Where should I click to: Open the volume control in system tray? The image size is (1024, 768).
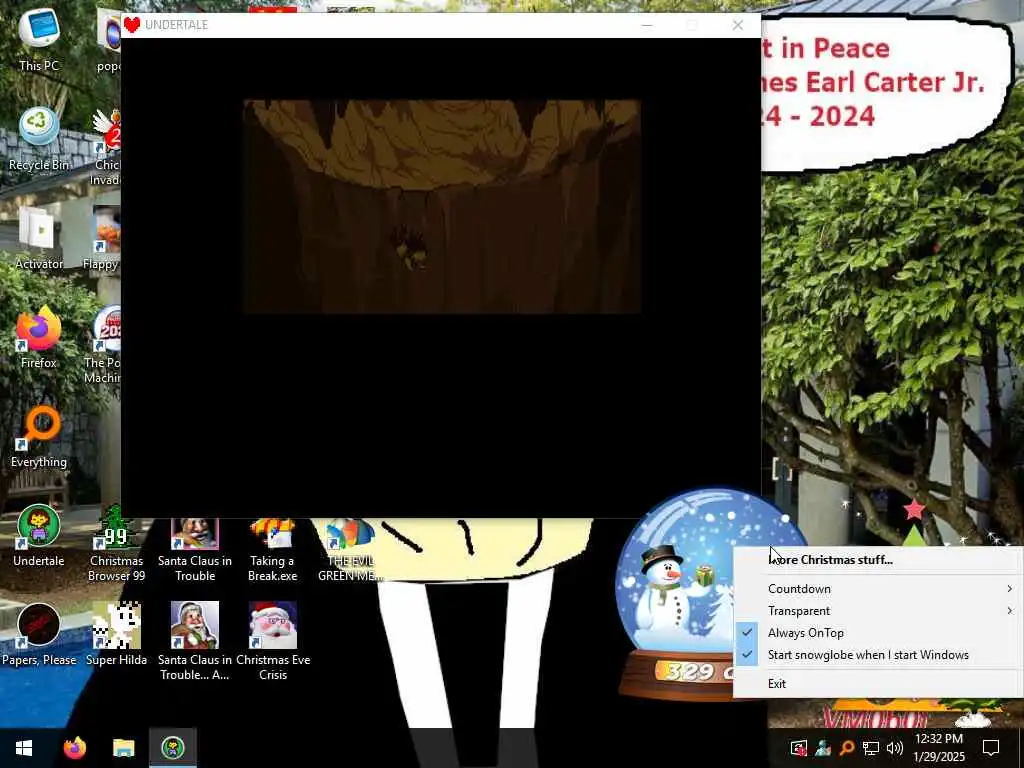pos(894,748)
